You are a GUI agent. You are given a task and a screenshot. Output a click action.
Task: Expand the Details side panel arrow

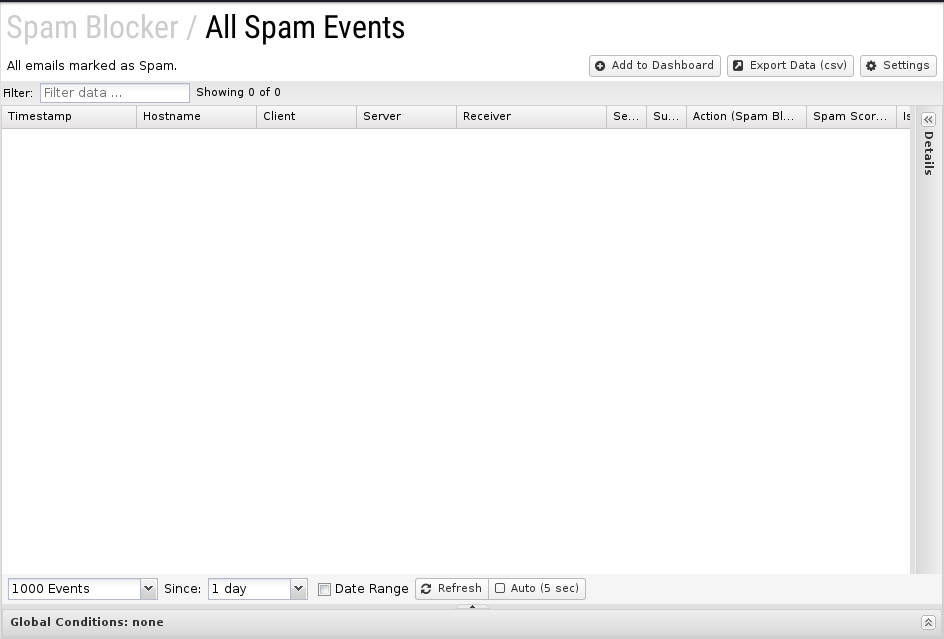click(928, 119)
